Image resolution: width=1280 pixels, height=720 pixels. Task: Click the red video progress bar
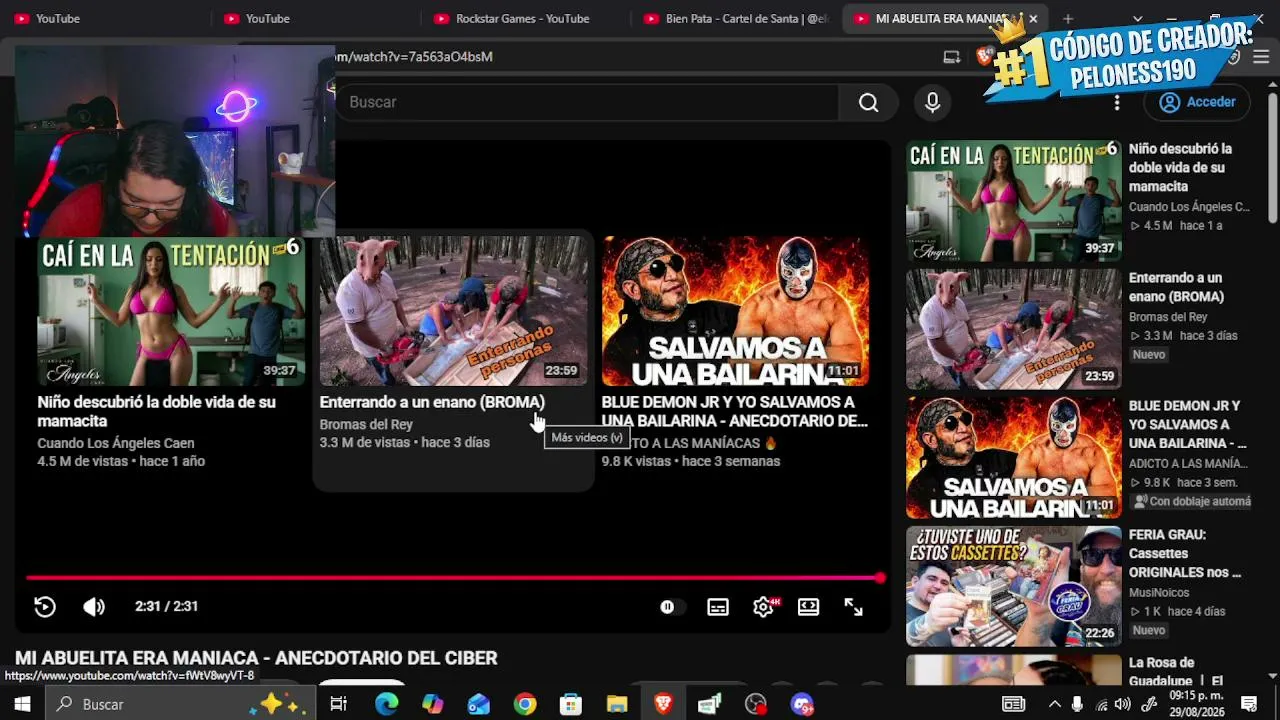point(455,577)
